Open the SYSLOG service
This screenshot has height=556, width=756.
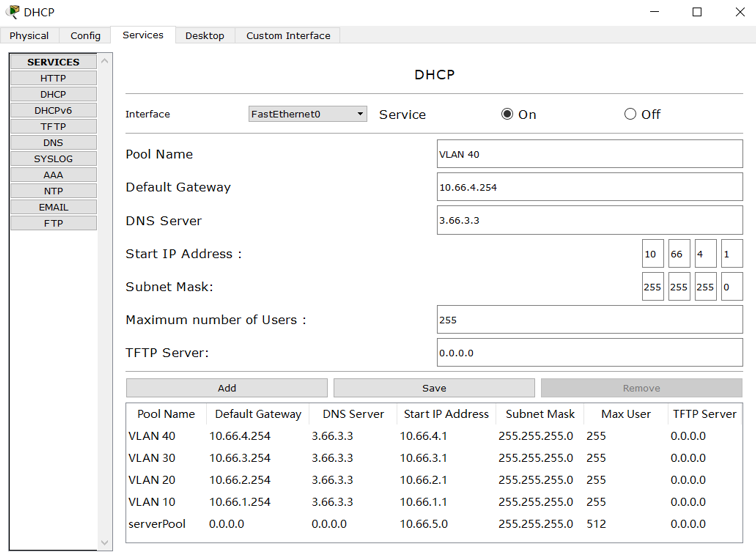pyautogui.click(x=54, y=159)
